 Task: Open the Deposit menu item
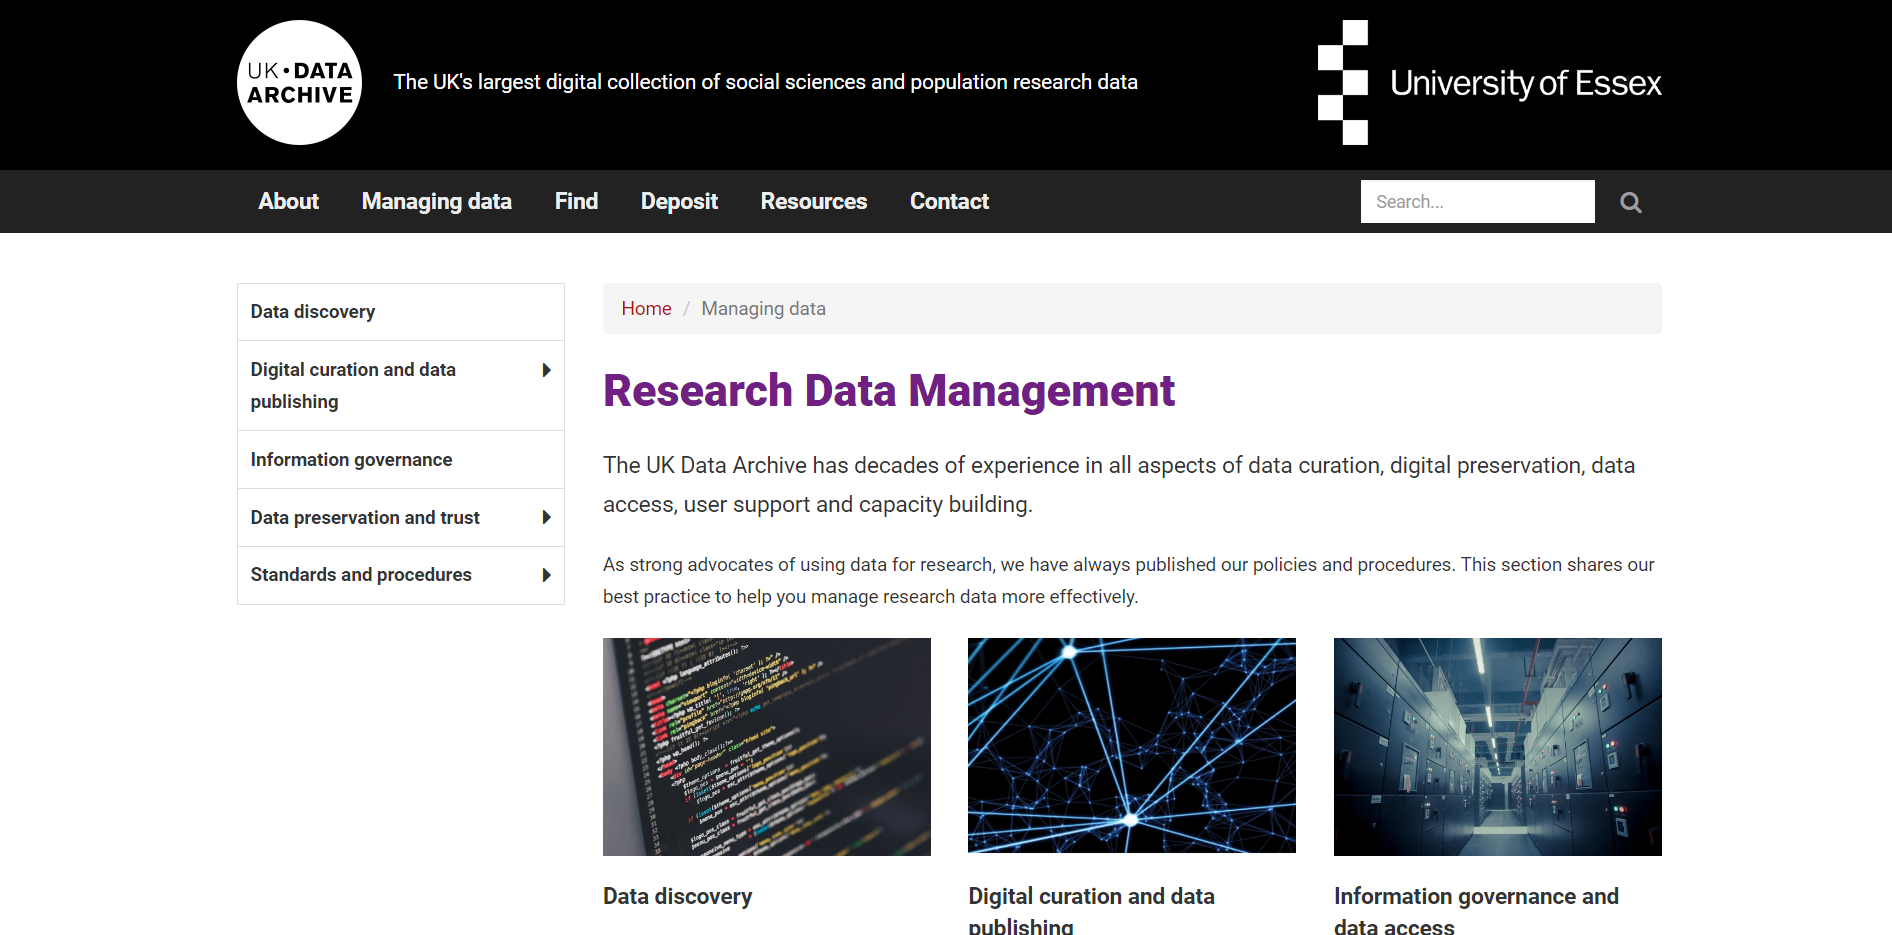pyautogui.click(x=679, y=201)
